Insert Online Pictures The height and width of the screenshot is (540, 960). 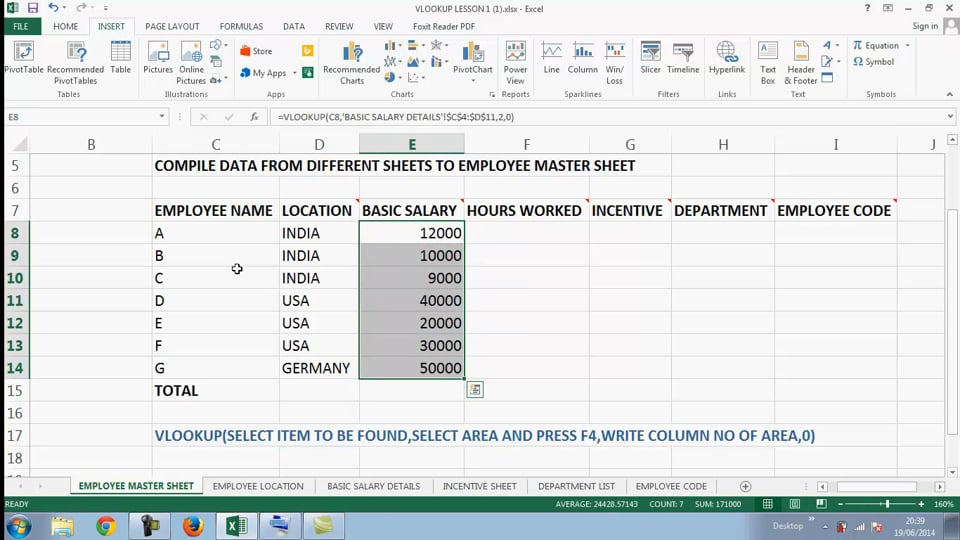(x=191, y=63)
